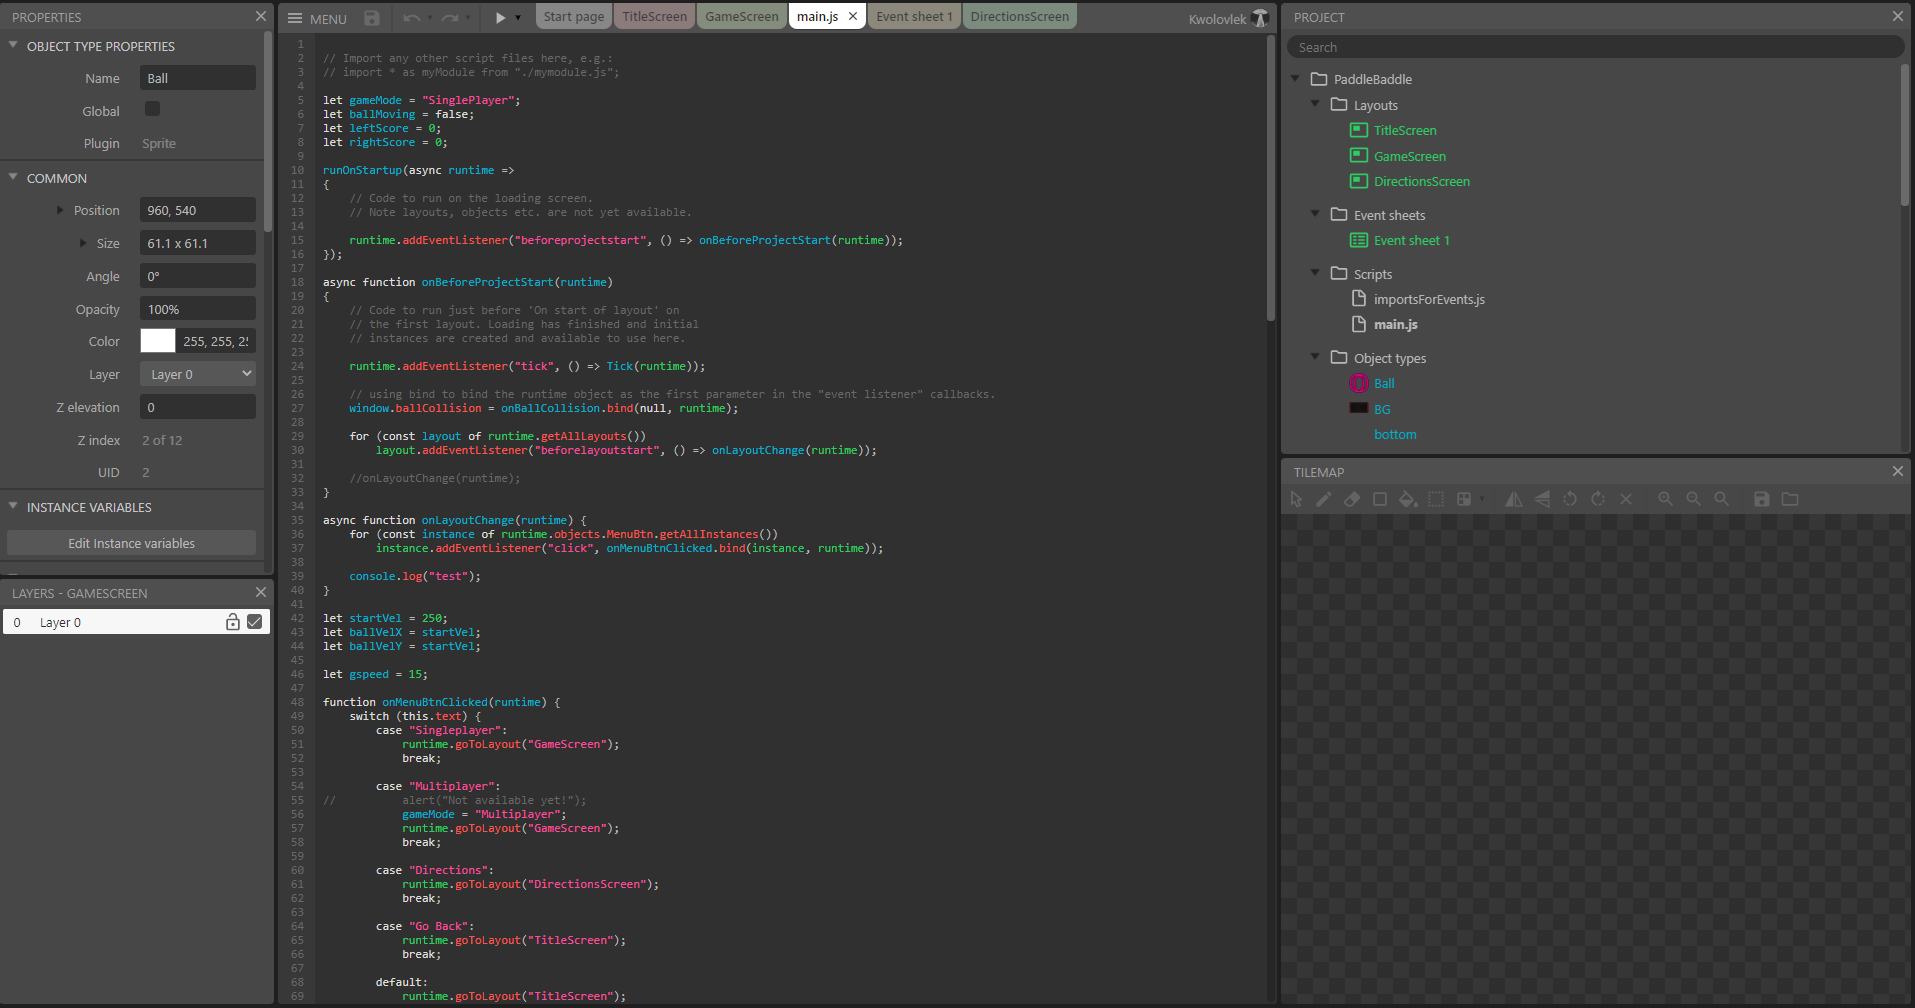Lock Layer 0 in the Layers panel

[232, 621]
